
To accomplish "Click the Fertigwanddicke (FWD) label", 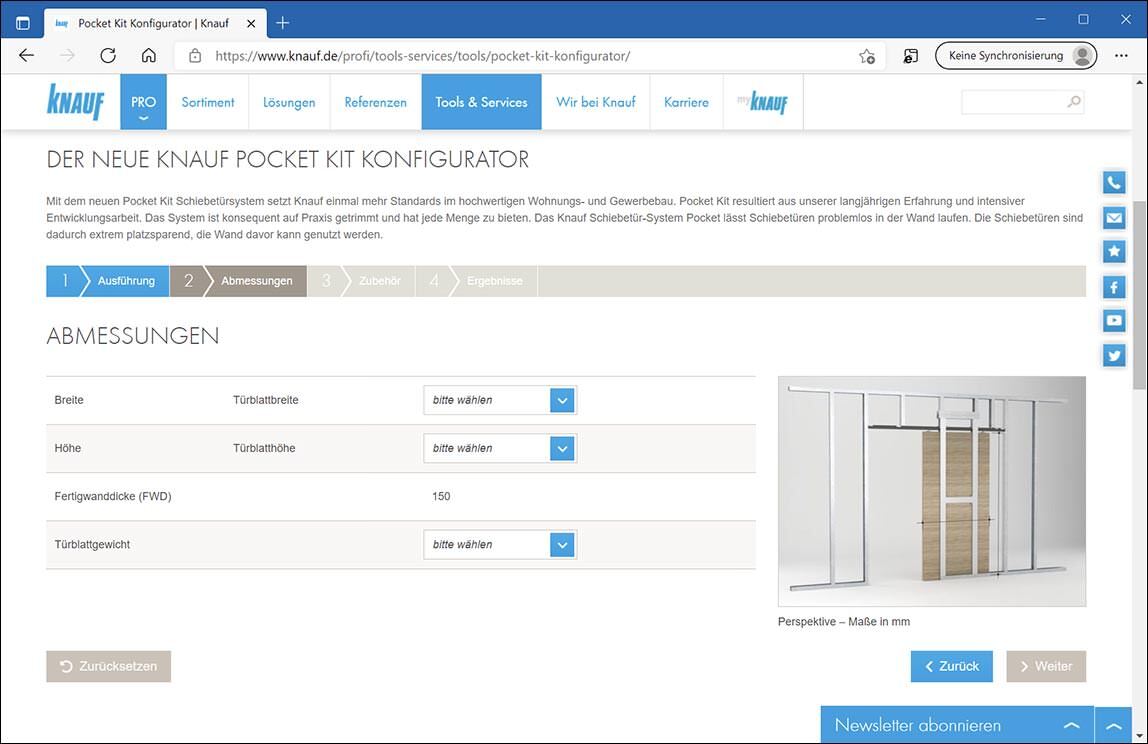I will coord(113,496).
